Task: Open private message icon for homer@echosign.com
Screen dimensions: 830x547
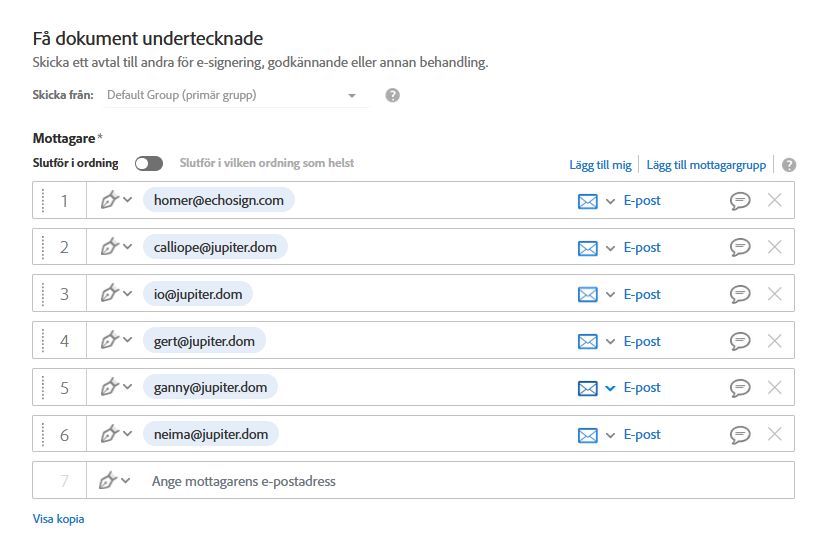Action: coord(740,201)
